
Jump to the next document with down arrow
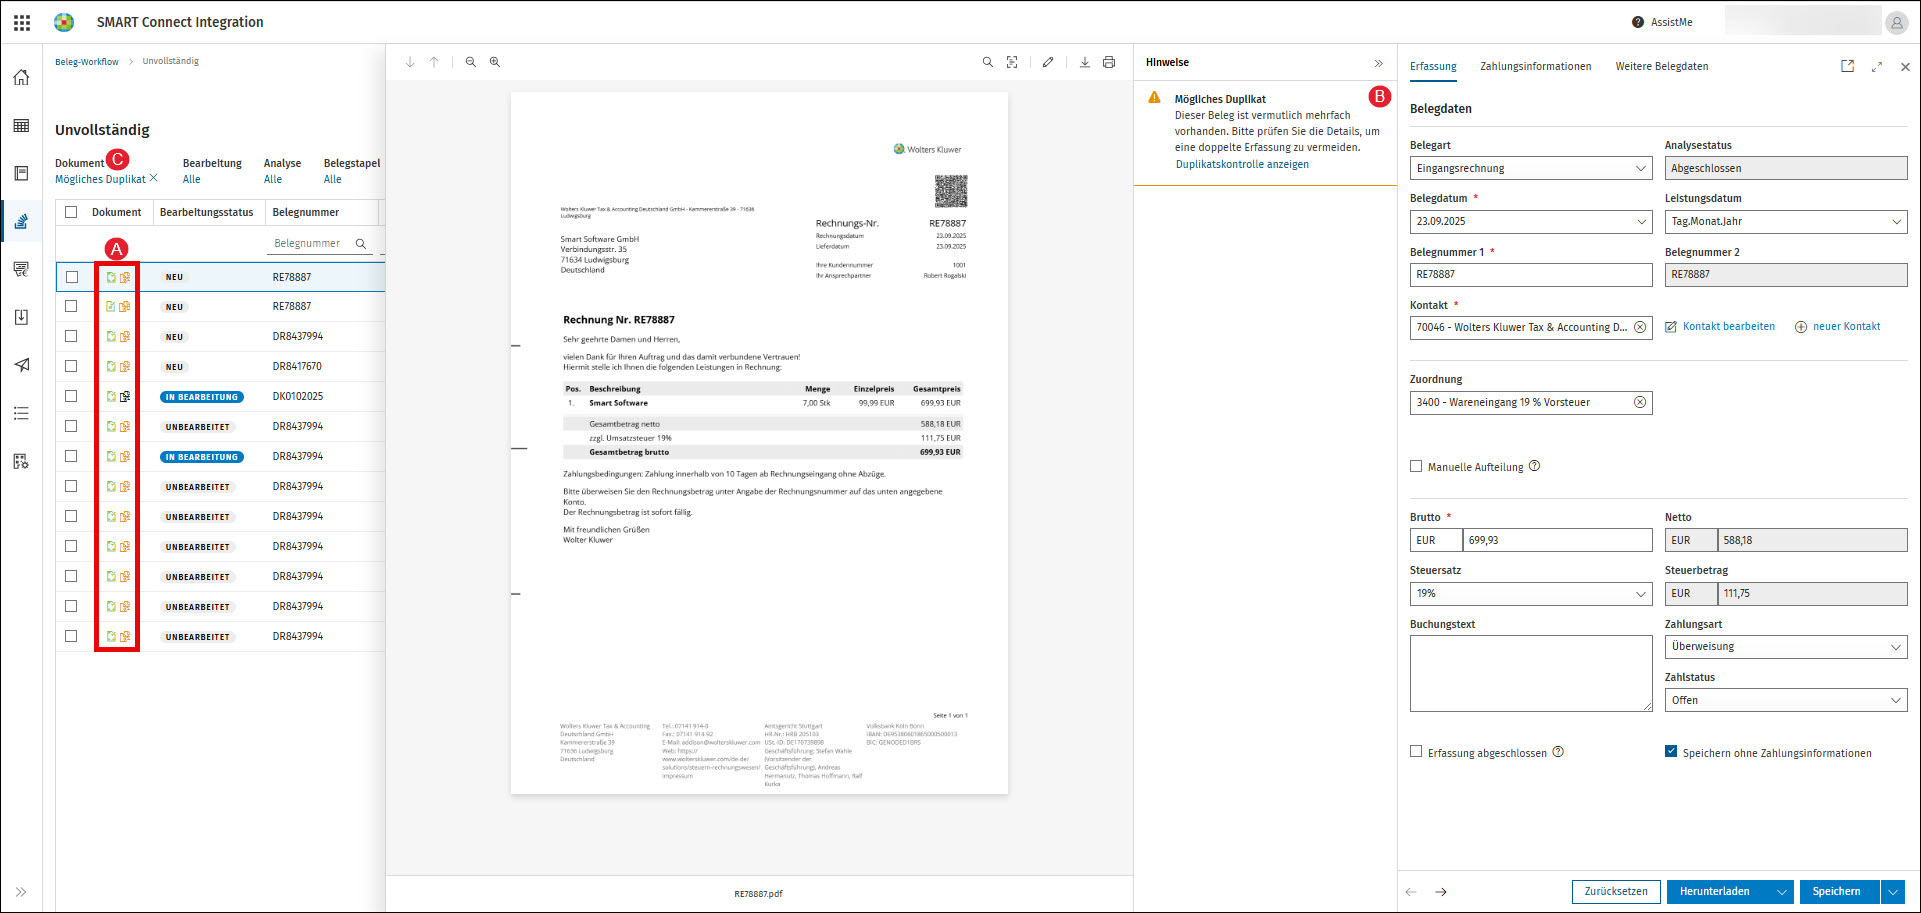(410, 62)
